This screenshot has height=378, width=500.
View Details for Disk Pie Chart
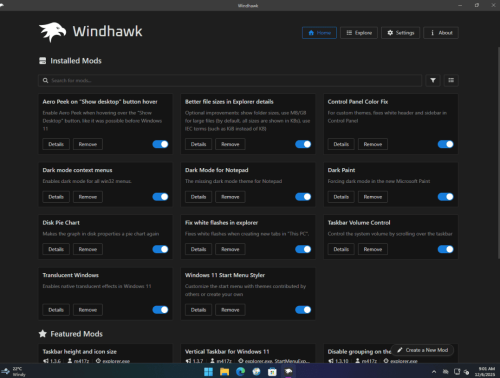pos(56,249)
